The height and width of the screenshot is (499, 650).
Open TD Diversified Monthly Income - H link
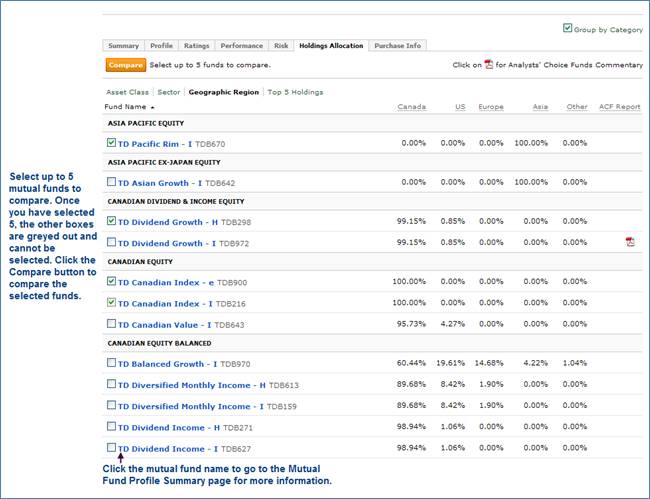[x=192, y=385]
